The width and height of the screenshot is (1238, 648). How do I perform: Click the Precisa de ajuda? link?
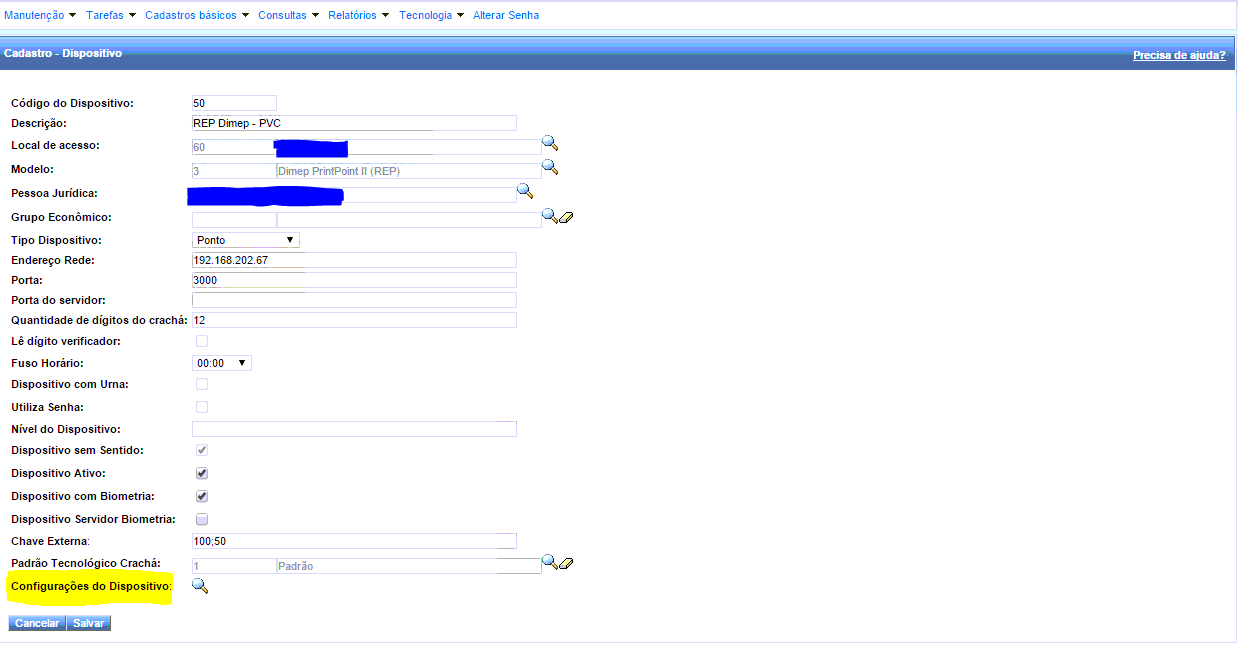pos(1179,56)
